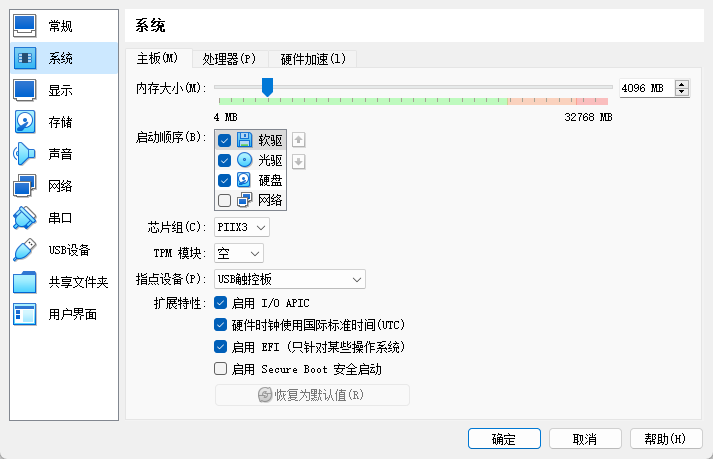Open the 常规 general settings icon
Viewport: 713px width, 459px height.
pos(25,26)
